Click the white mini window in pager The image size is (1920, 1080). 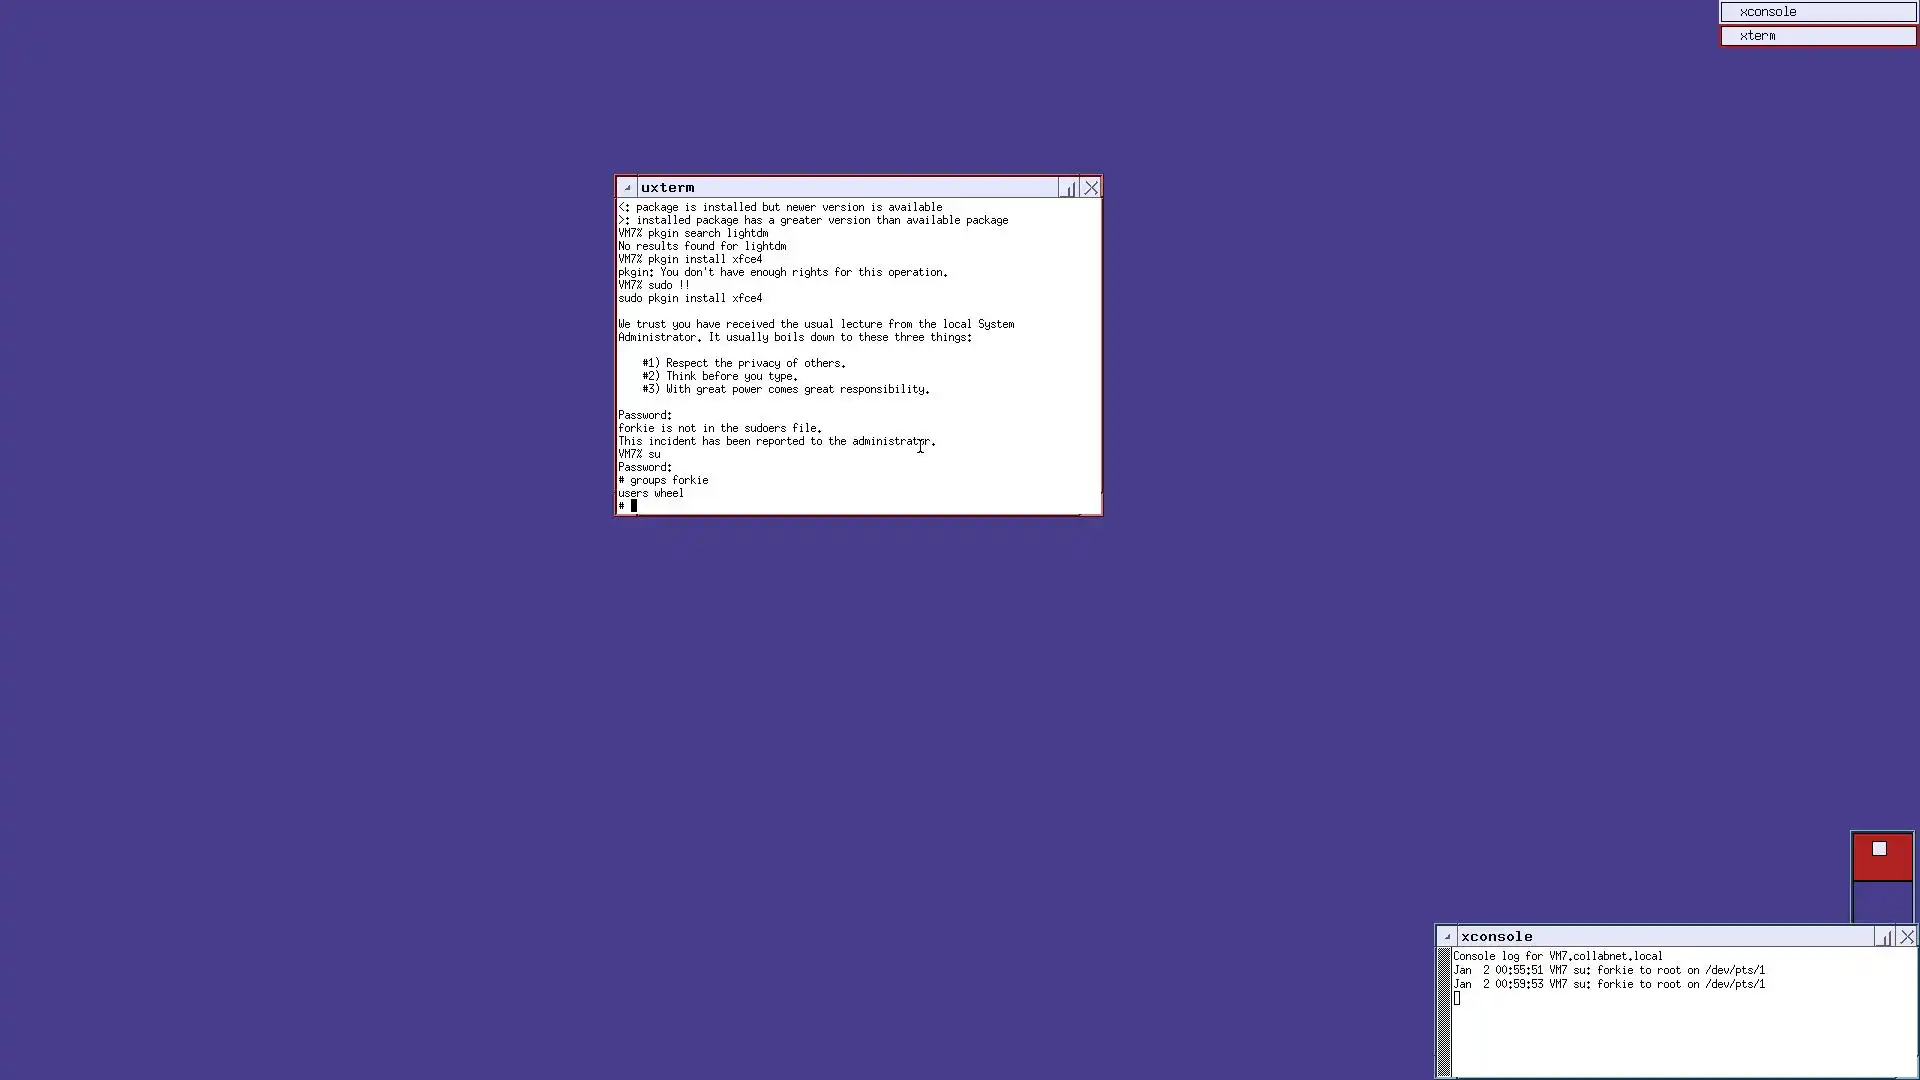coord(1879,849)
